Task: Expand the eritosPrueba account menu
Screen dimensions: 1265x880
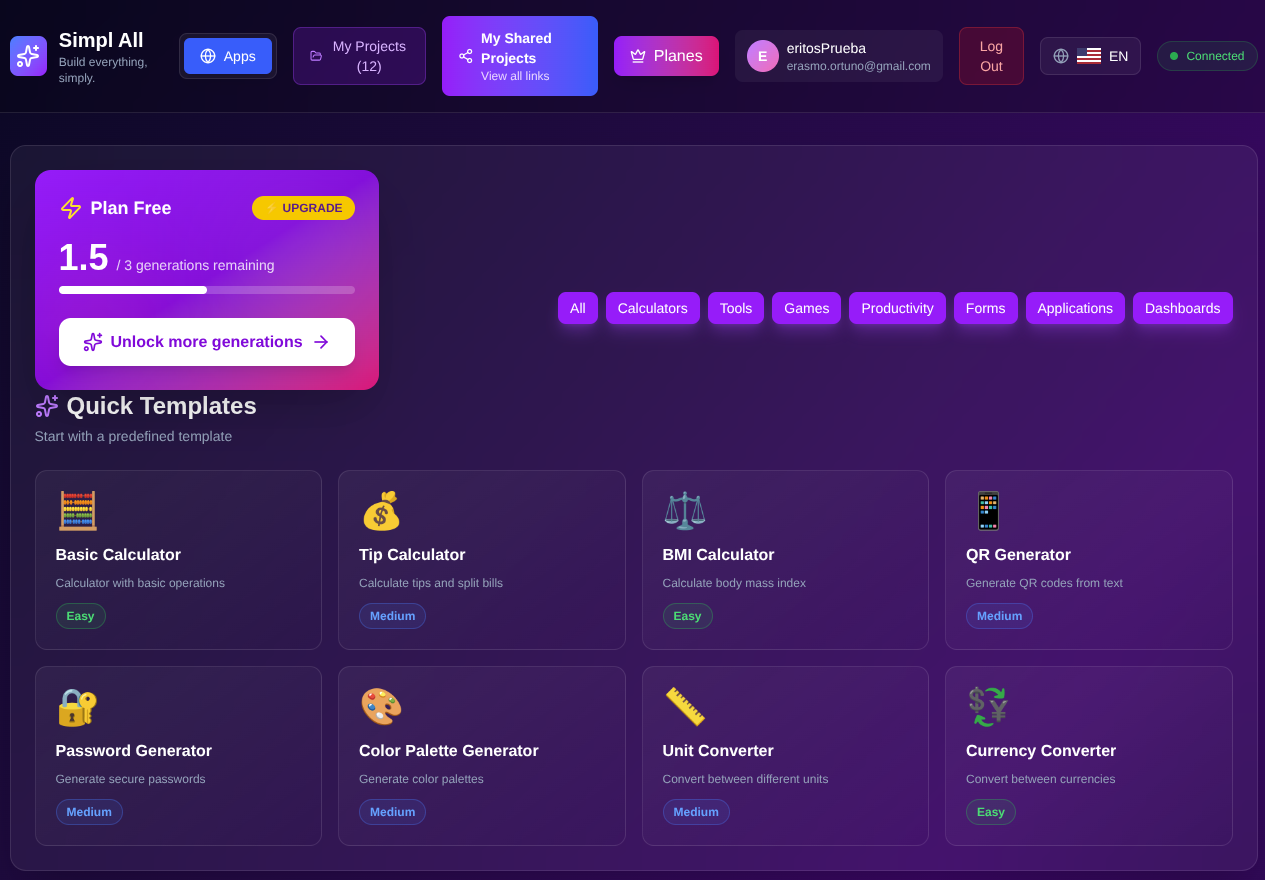Action: 838,56
